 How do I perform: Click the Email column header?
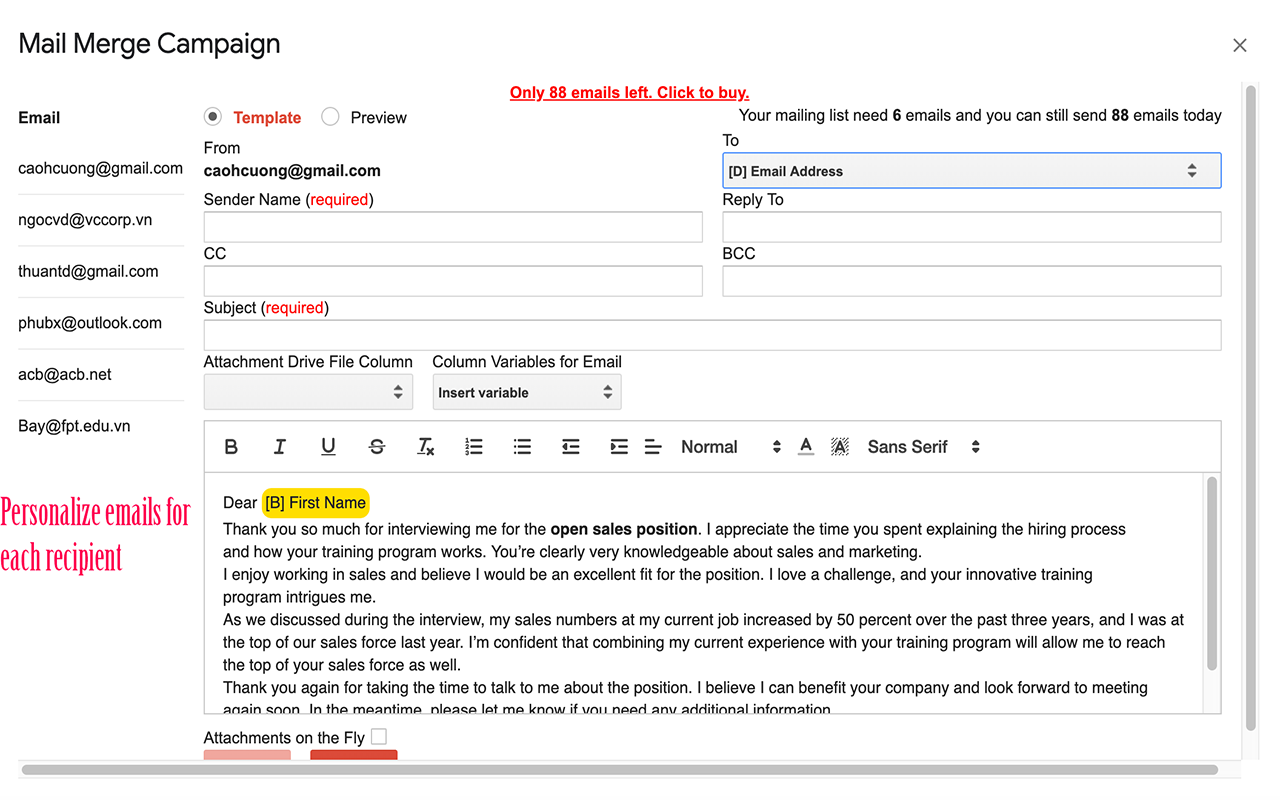click(39, 117)
